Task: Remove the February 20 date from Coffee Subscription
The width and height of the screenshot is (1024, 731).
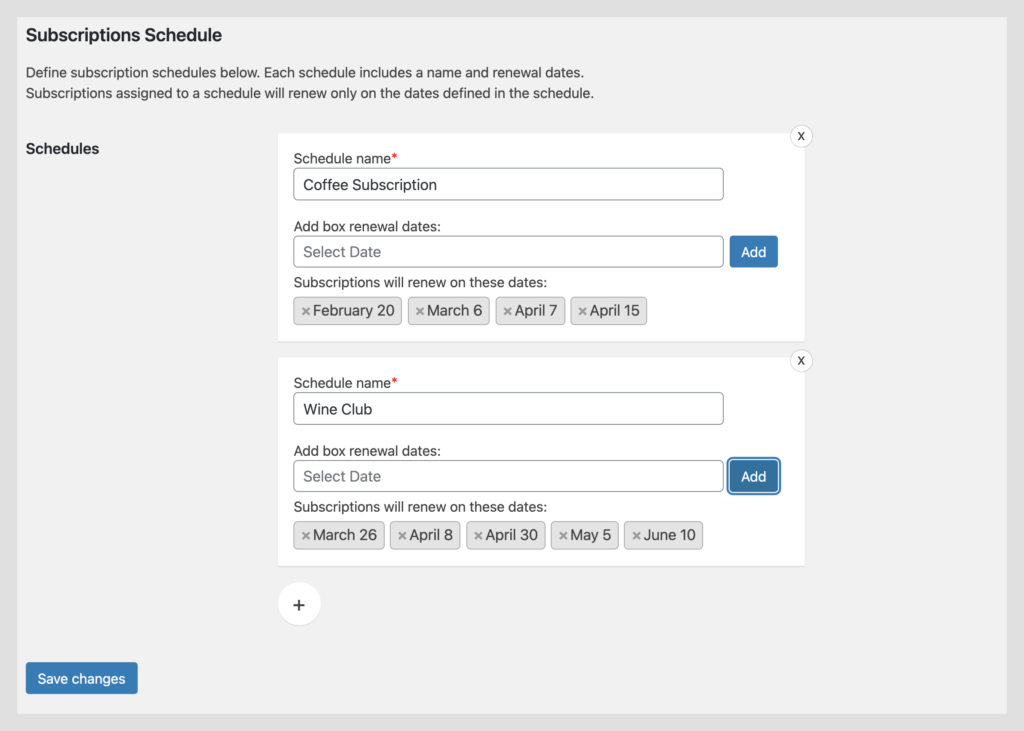Action: tap(304, 311)
